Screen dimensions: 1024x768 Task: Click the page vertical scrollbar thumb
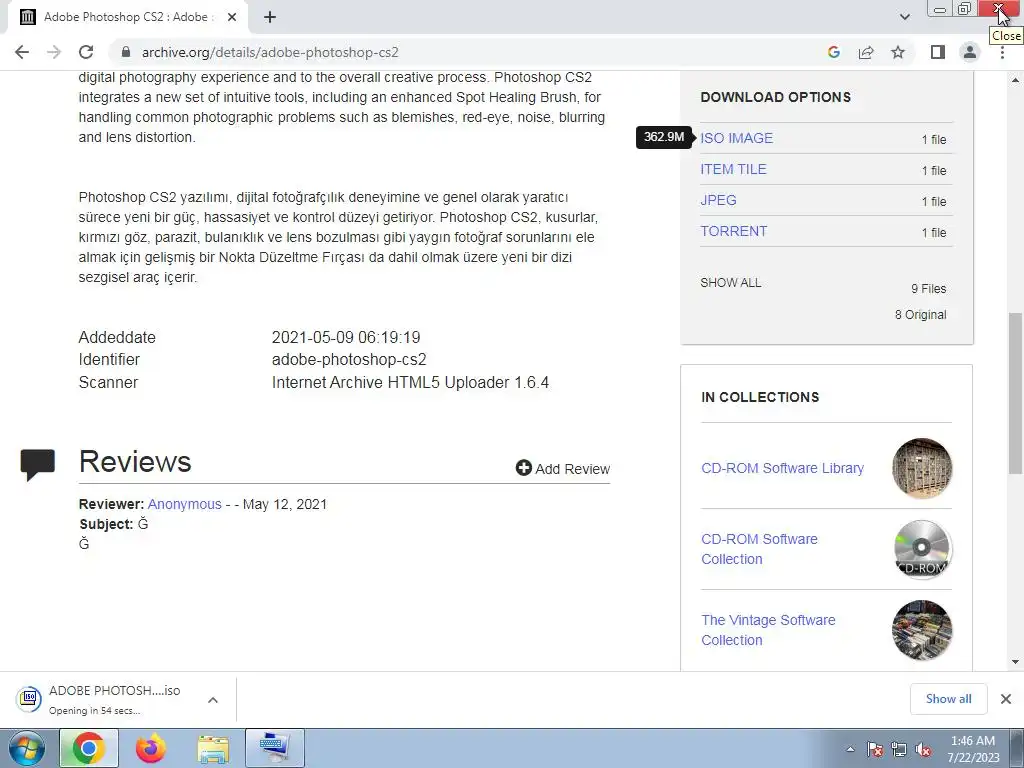point(1015,394)
